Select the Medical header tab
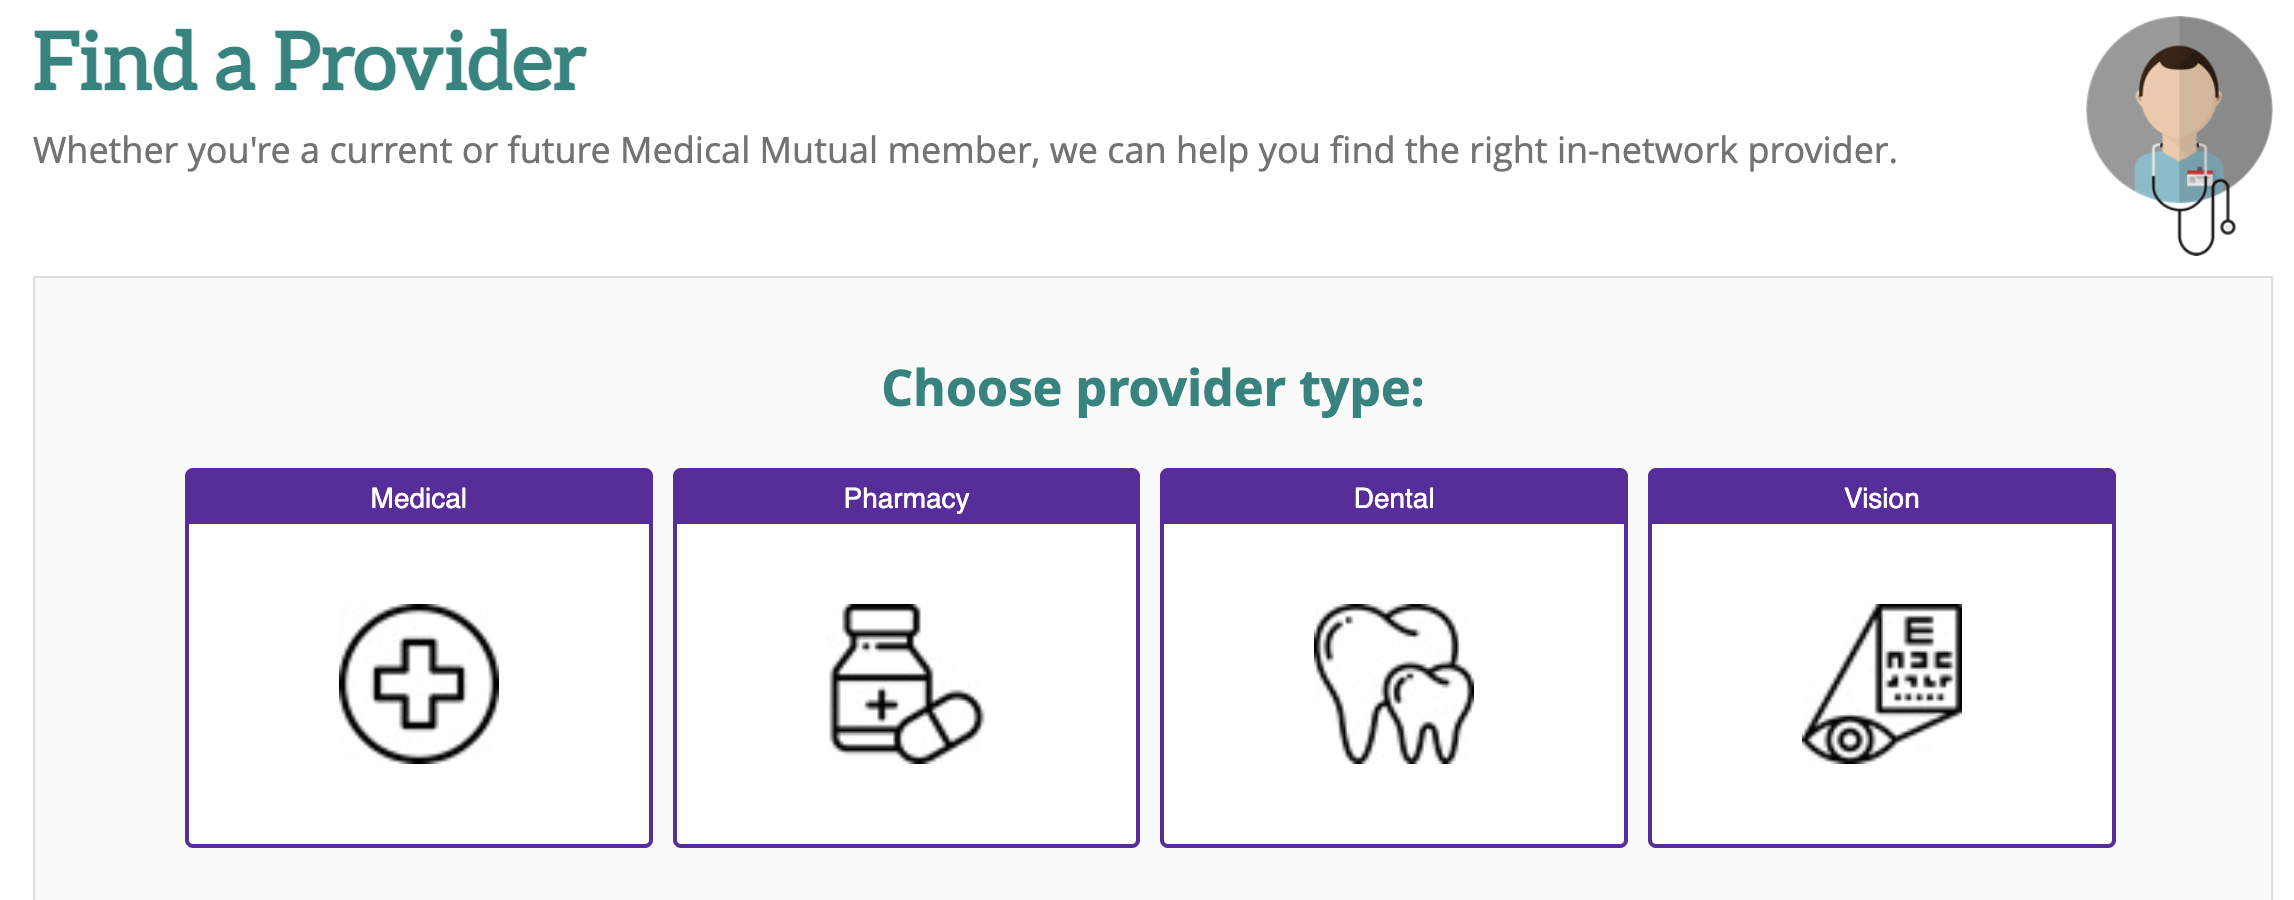 pos(418,497)
